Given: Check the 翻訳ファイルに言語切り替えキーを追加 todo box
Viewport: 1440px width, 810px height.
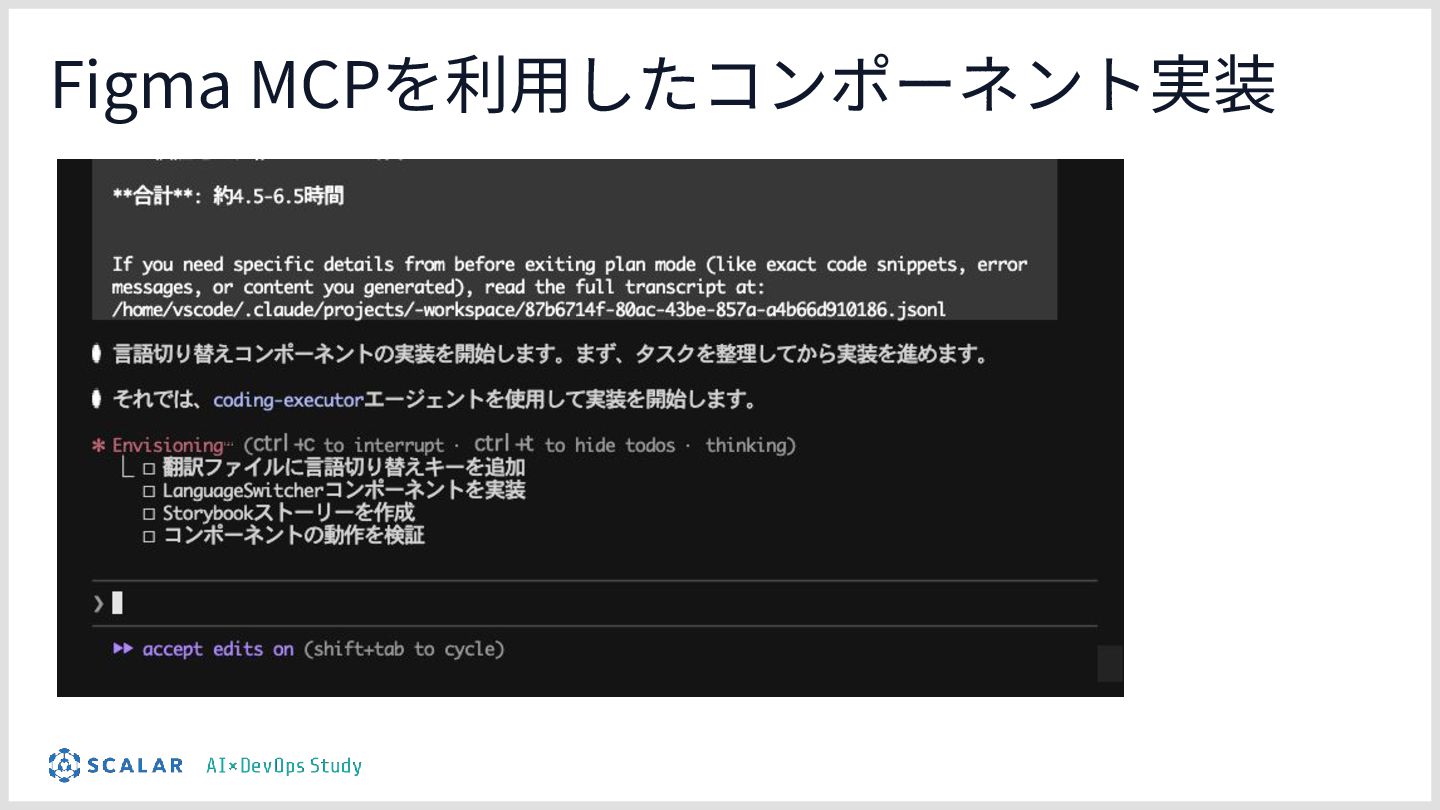Looking at the screenshot, I should pos(149,468).
